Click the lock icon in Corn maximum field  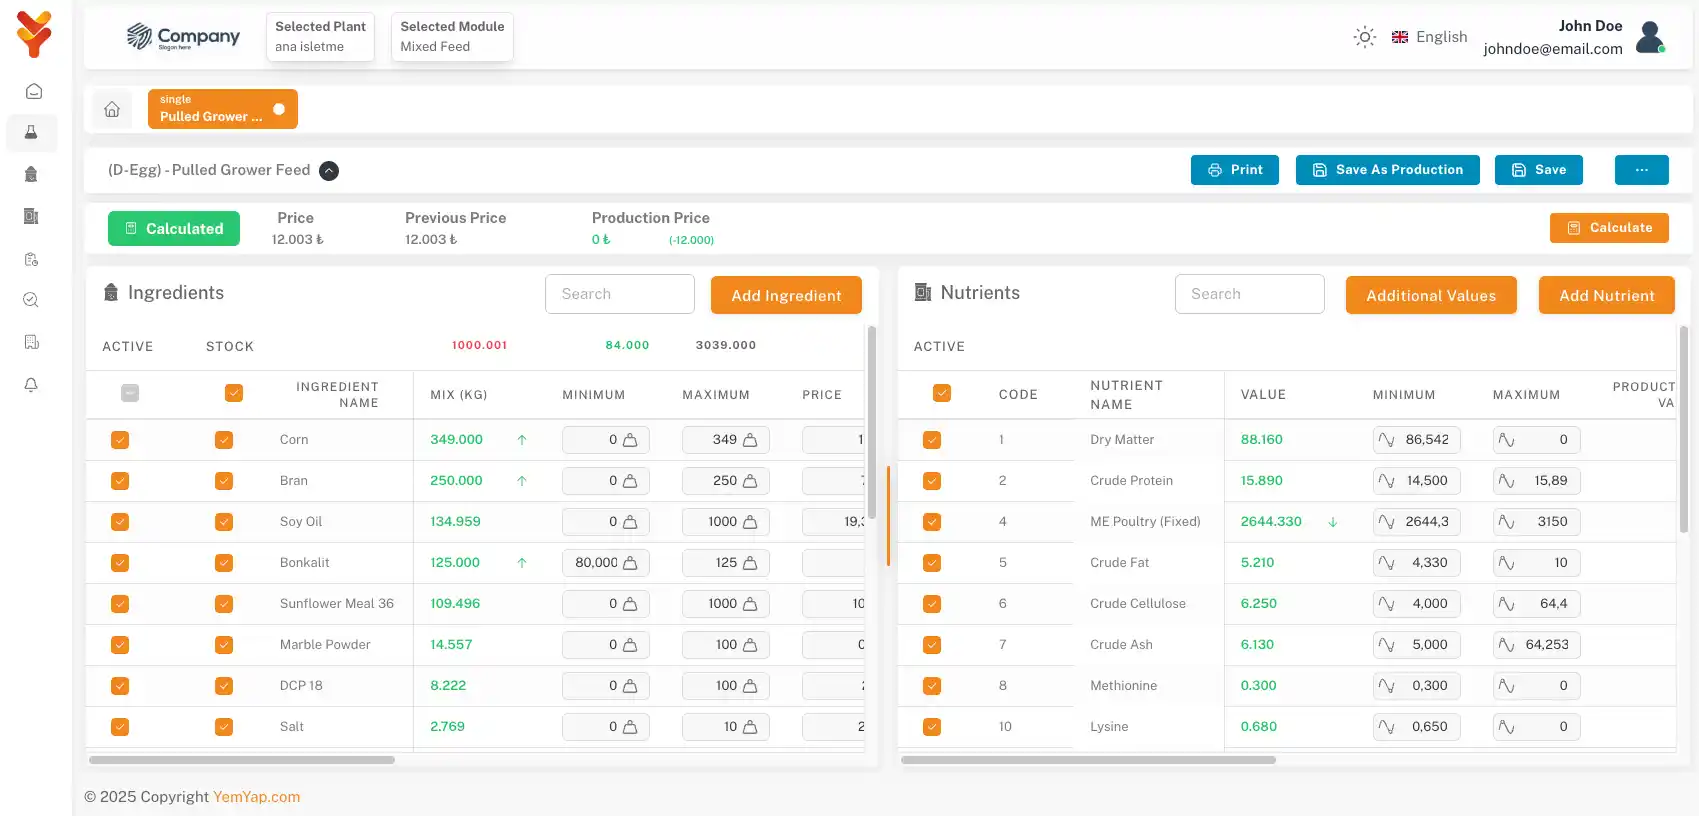pyautogui.click(x=750, y=440)
